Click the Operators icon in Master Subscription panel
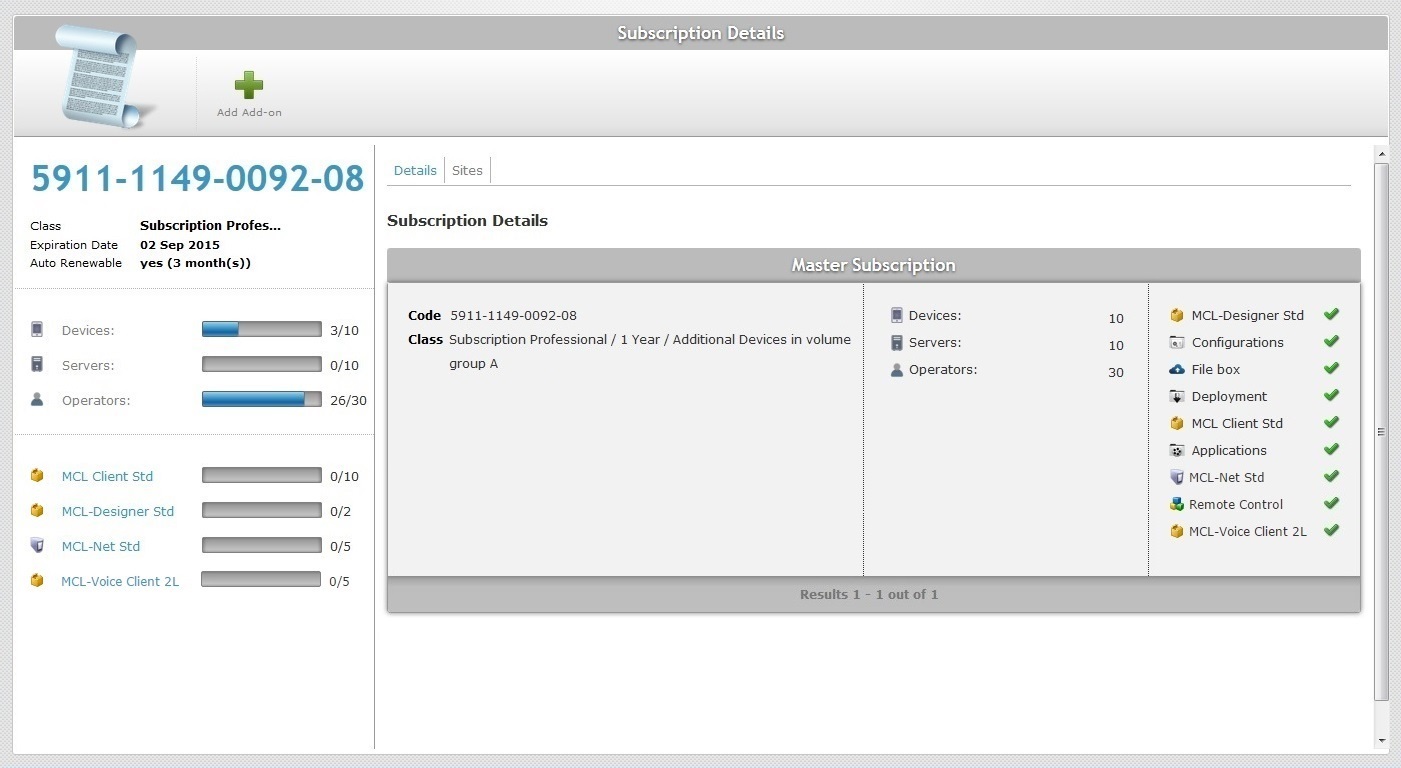 coord(897,369)
